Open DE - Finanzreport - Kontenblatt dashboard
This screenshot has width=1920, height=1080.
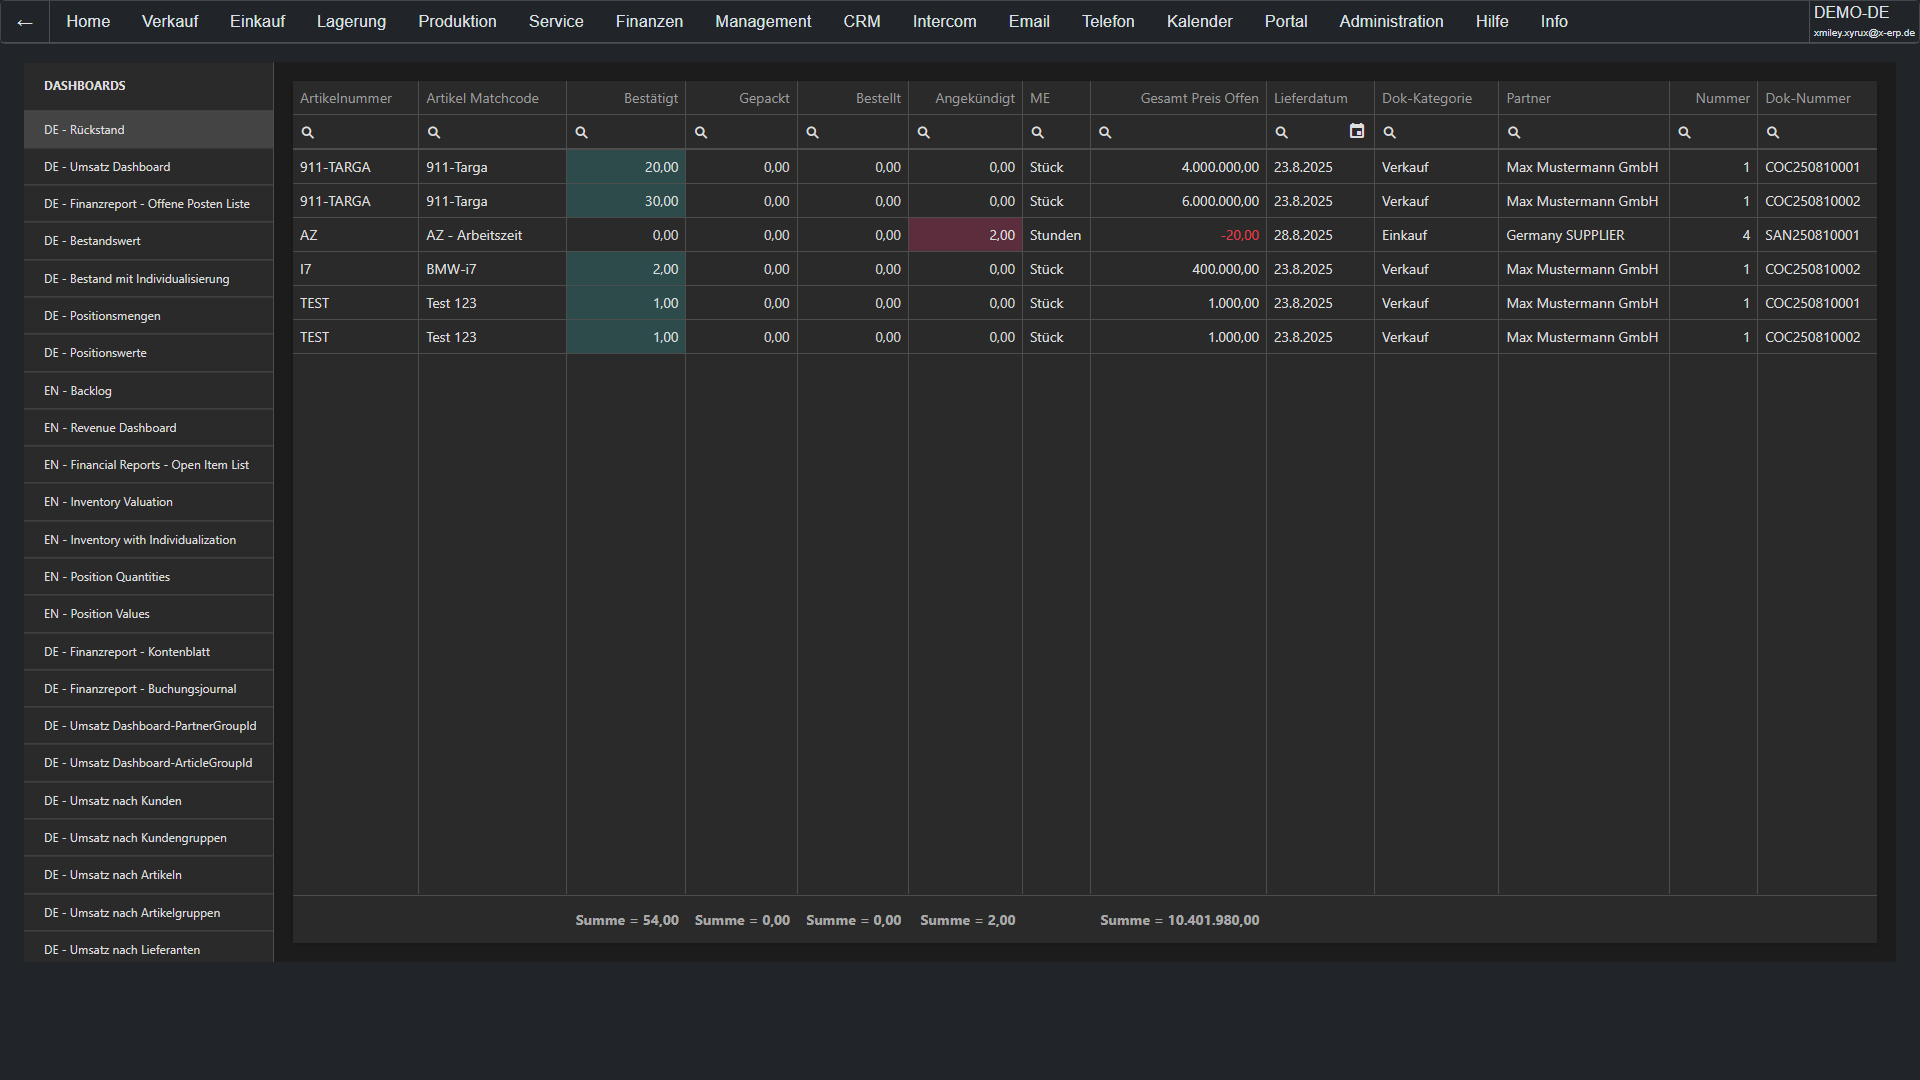[127, 652]
